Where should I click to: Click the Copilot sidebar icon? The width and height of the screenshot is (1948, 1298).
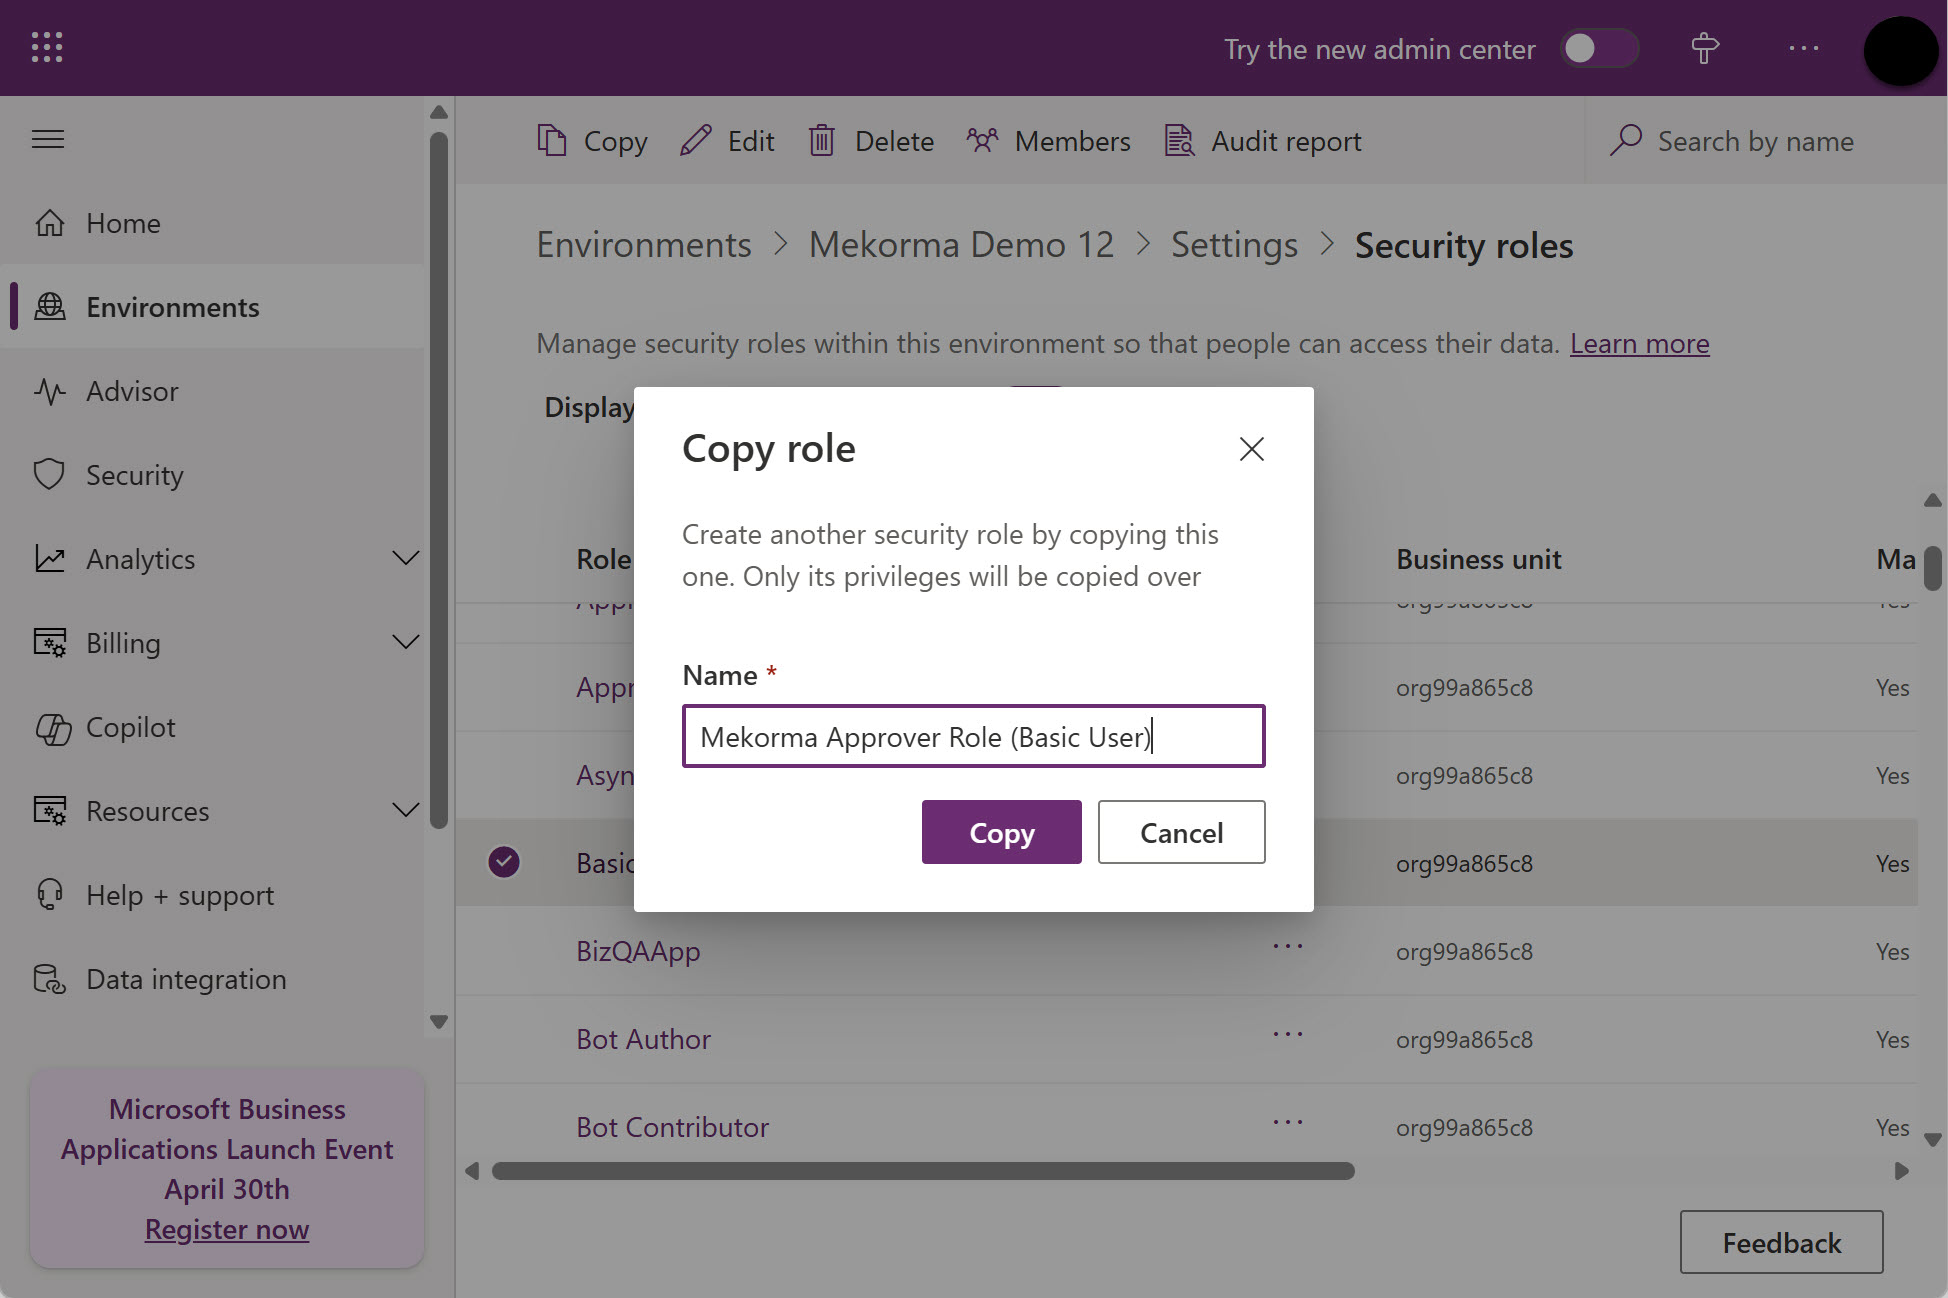tap(52, 728)
